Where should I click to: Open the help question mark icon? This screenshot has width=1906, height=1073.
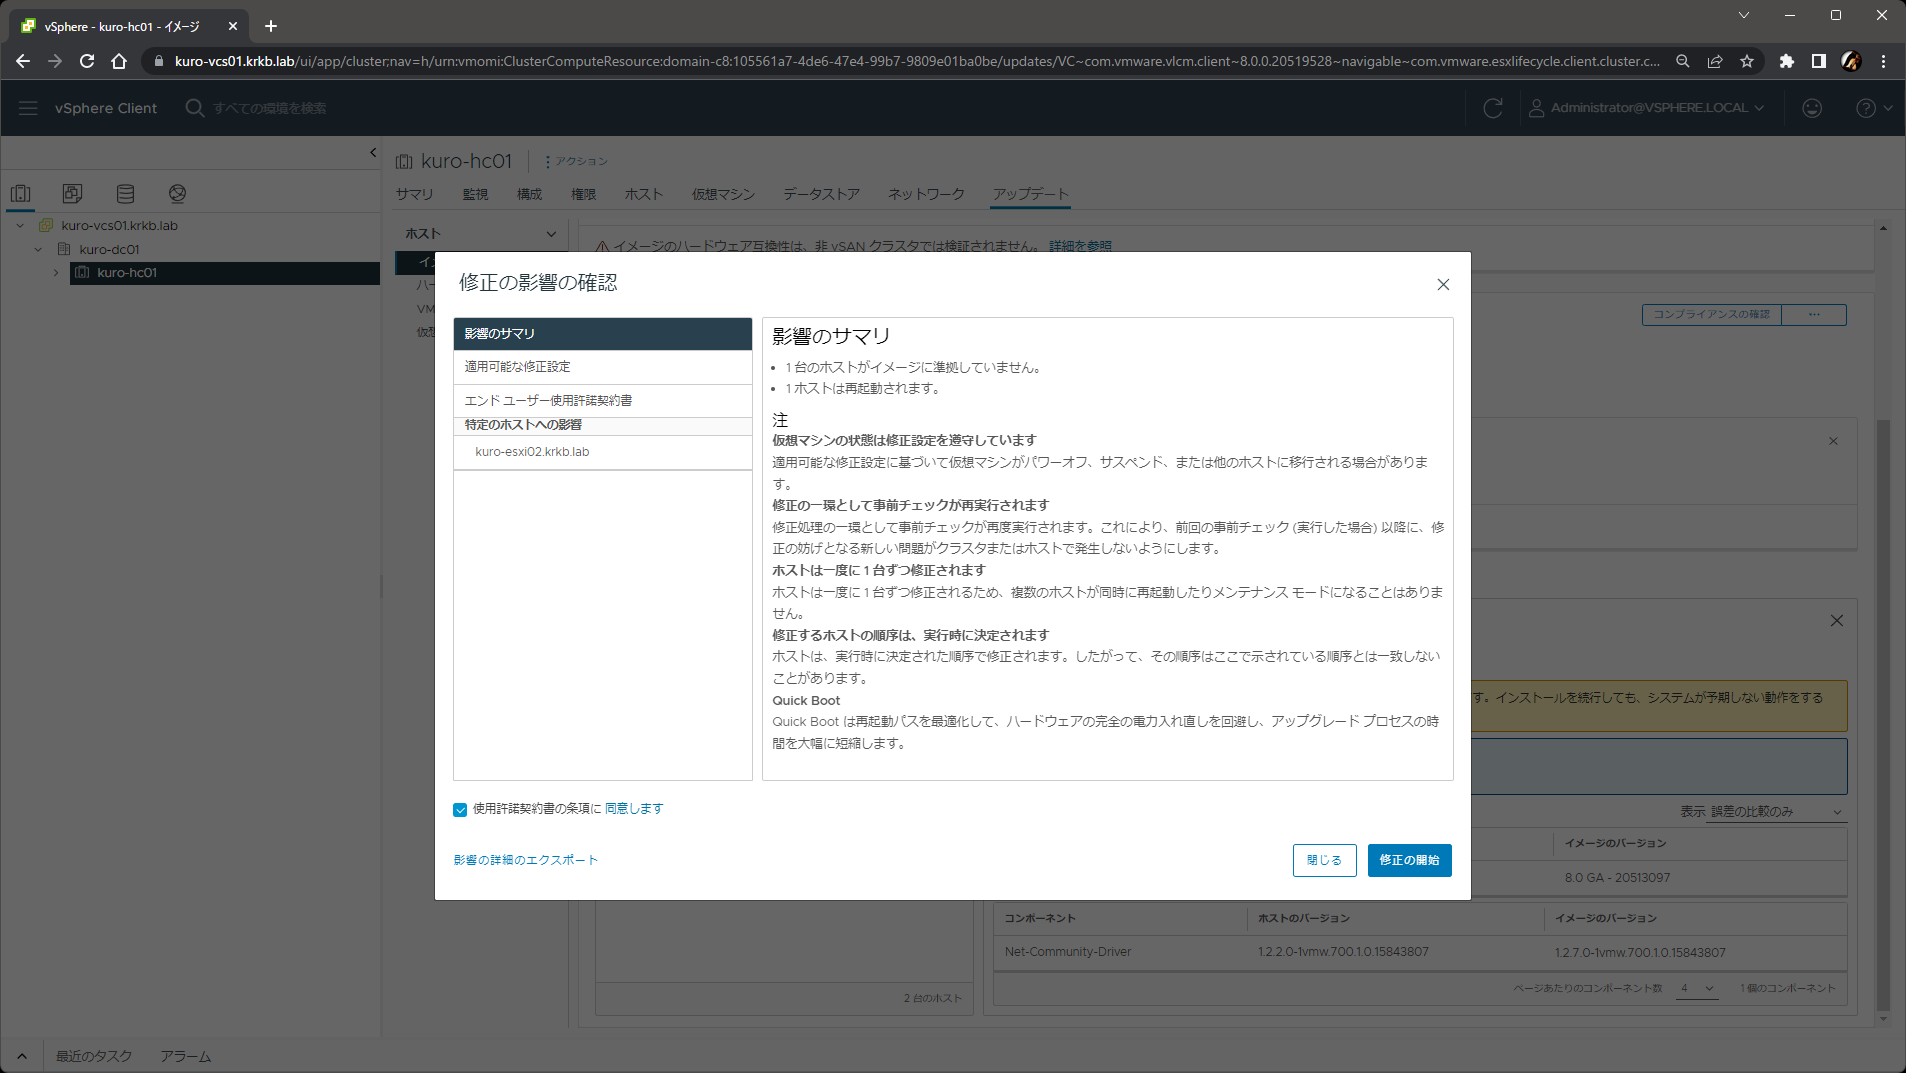(1865, 108)
